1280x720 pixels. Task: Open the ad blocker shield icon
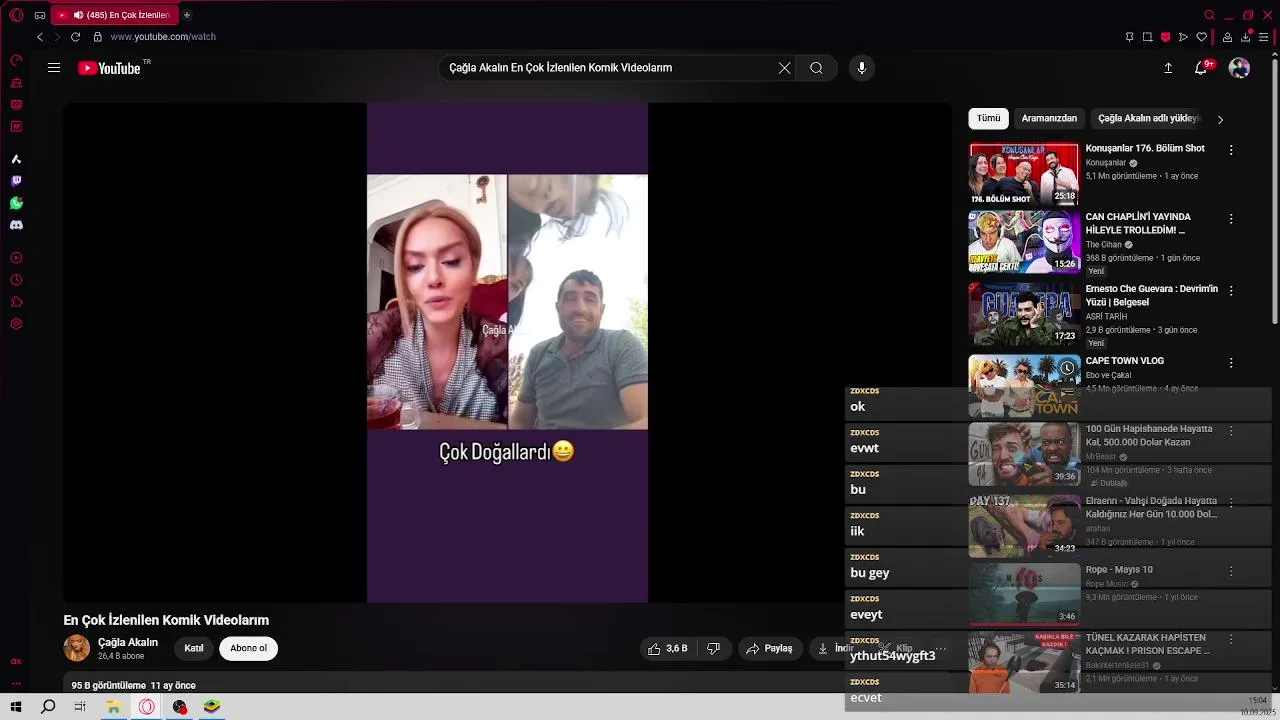[1165, 37]
